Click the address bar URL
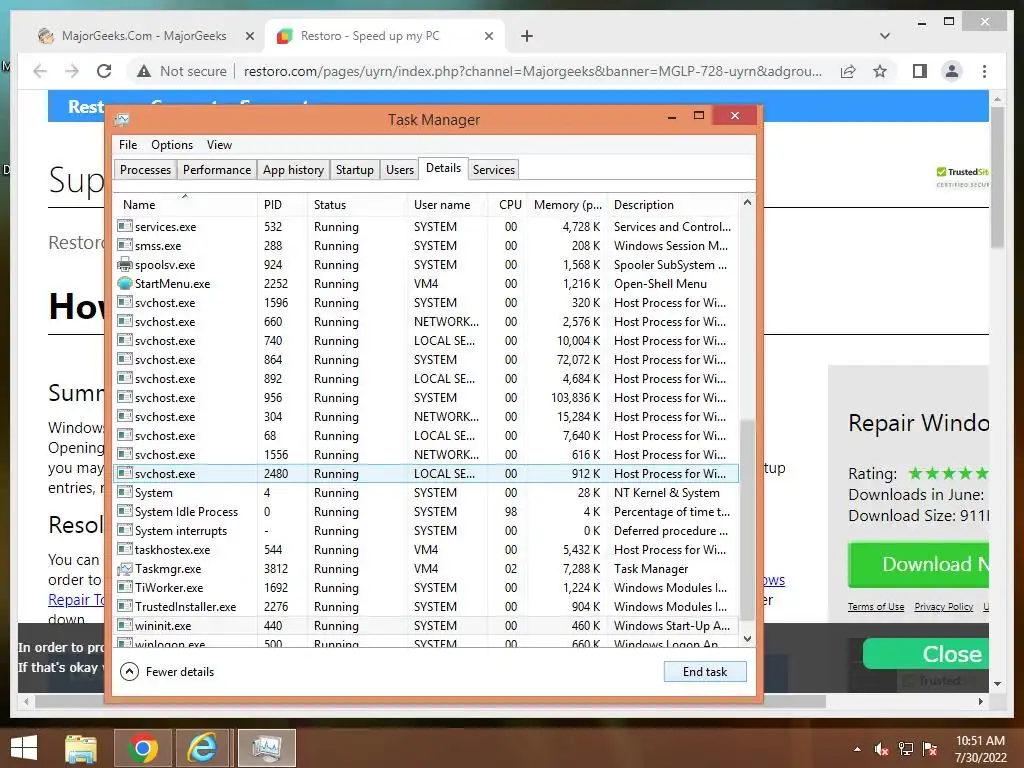The height and width of the screenshot is (768, 1024). (x=532, y=71)
